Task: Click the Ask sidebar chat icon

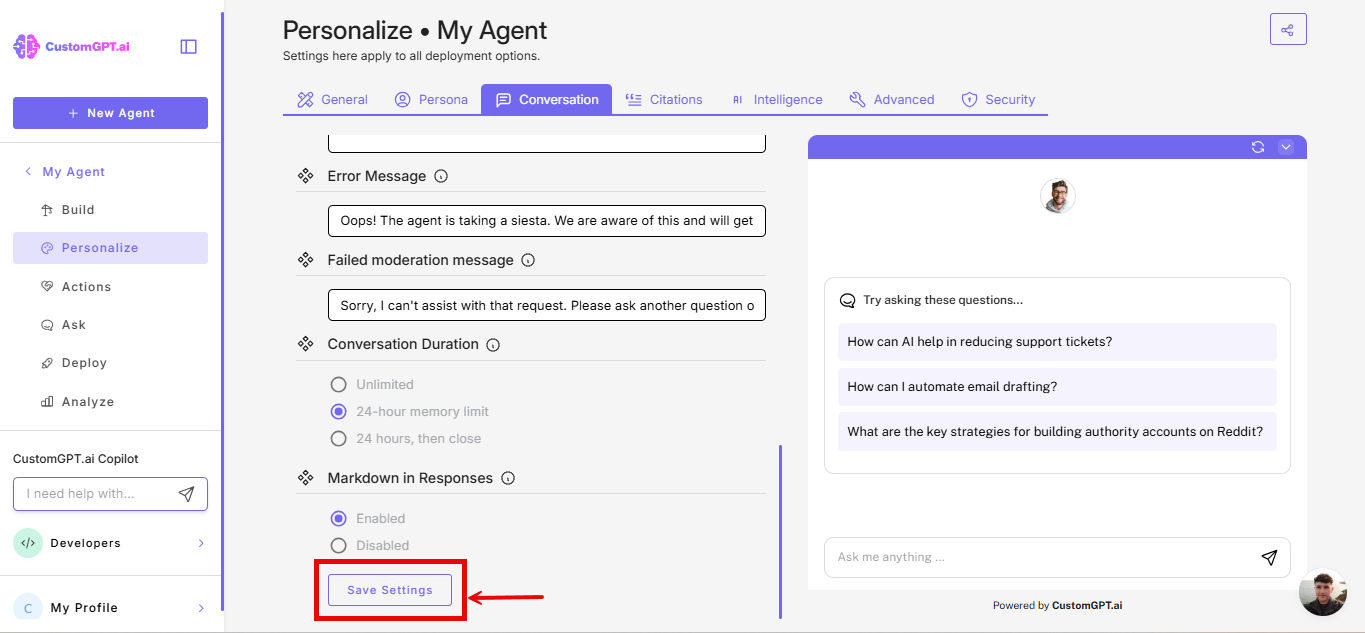Action: coord(46,325)
